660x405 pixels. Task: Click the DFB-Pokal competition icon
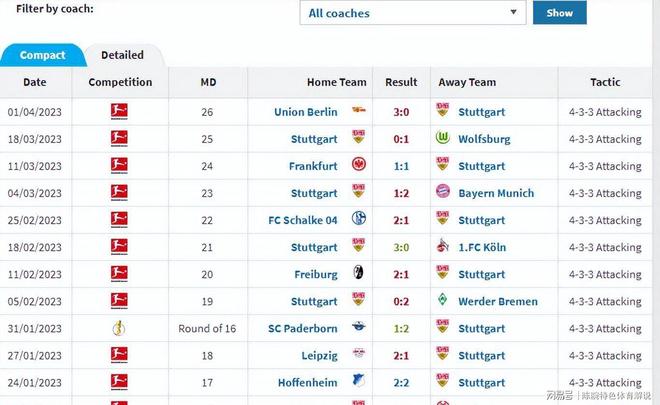(119, 328)
